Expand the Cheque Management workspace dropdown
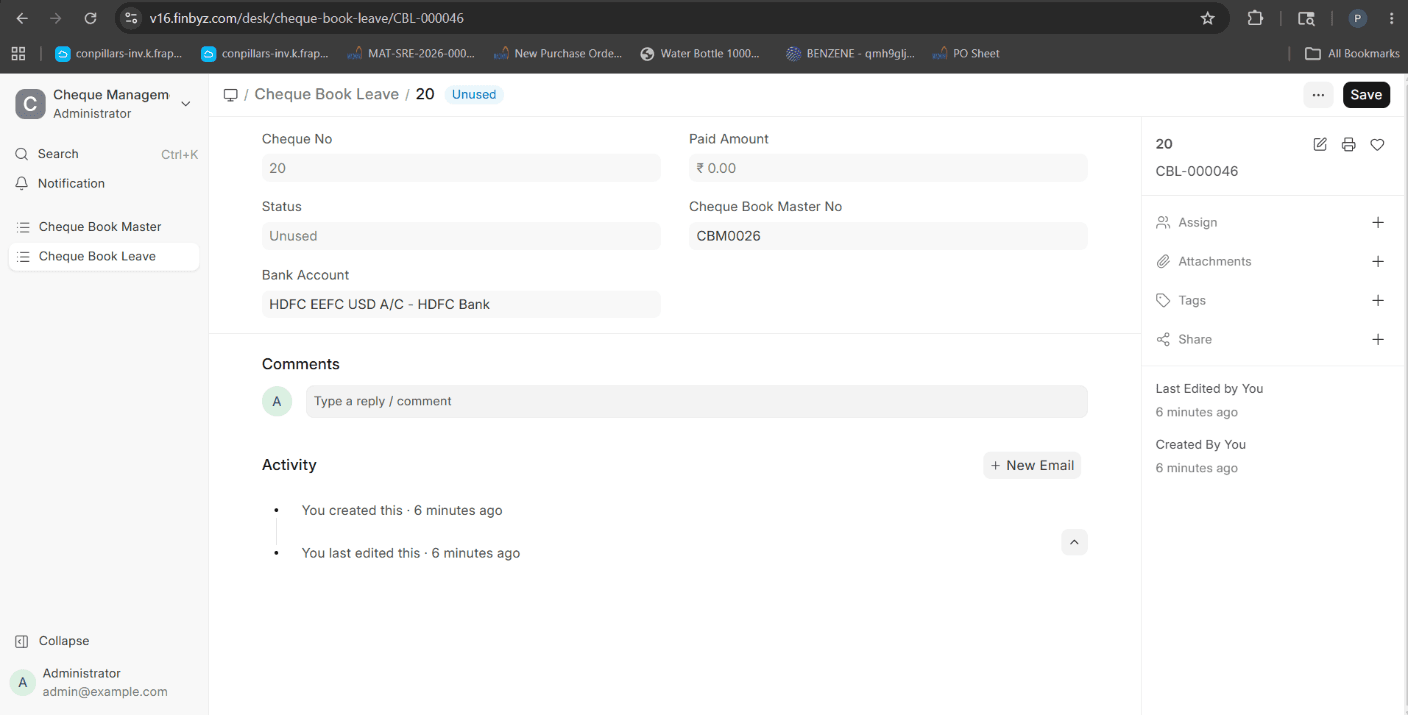This screenshot has width=1408, height=715. (x=185, y=104)
